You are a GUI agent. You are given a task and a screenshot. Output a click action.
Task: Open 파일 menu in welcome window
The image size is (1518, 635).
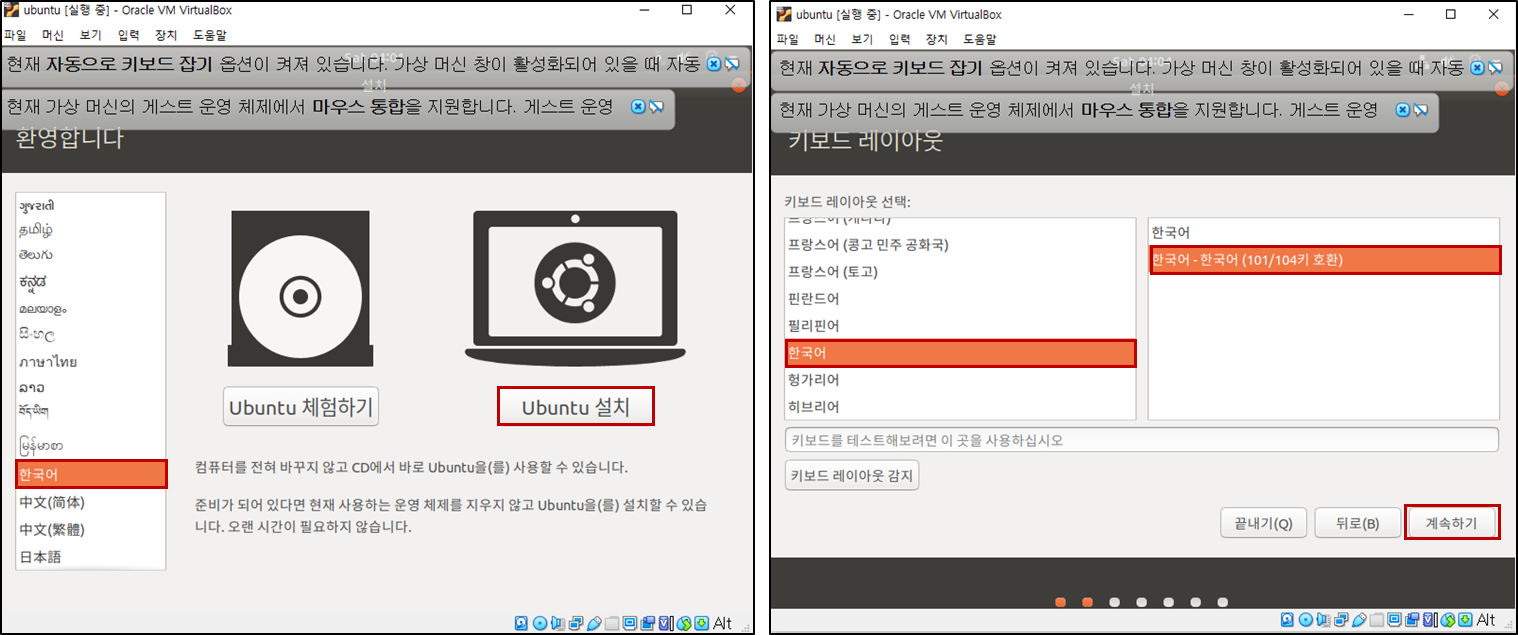15,35
